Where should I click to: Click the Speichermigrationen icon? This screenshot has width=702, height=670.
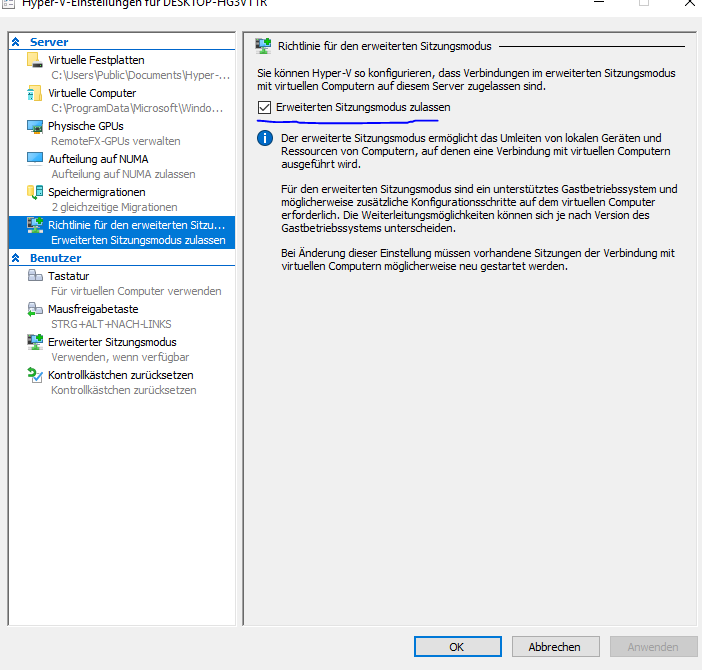(x=34, y=192)
